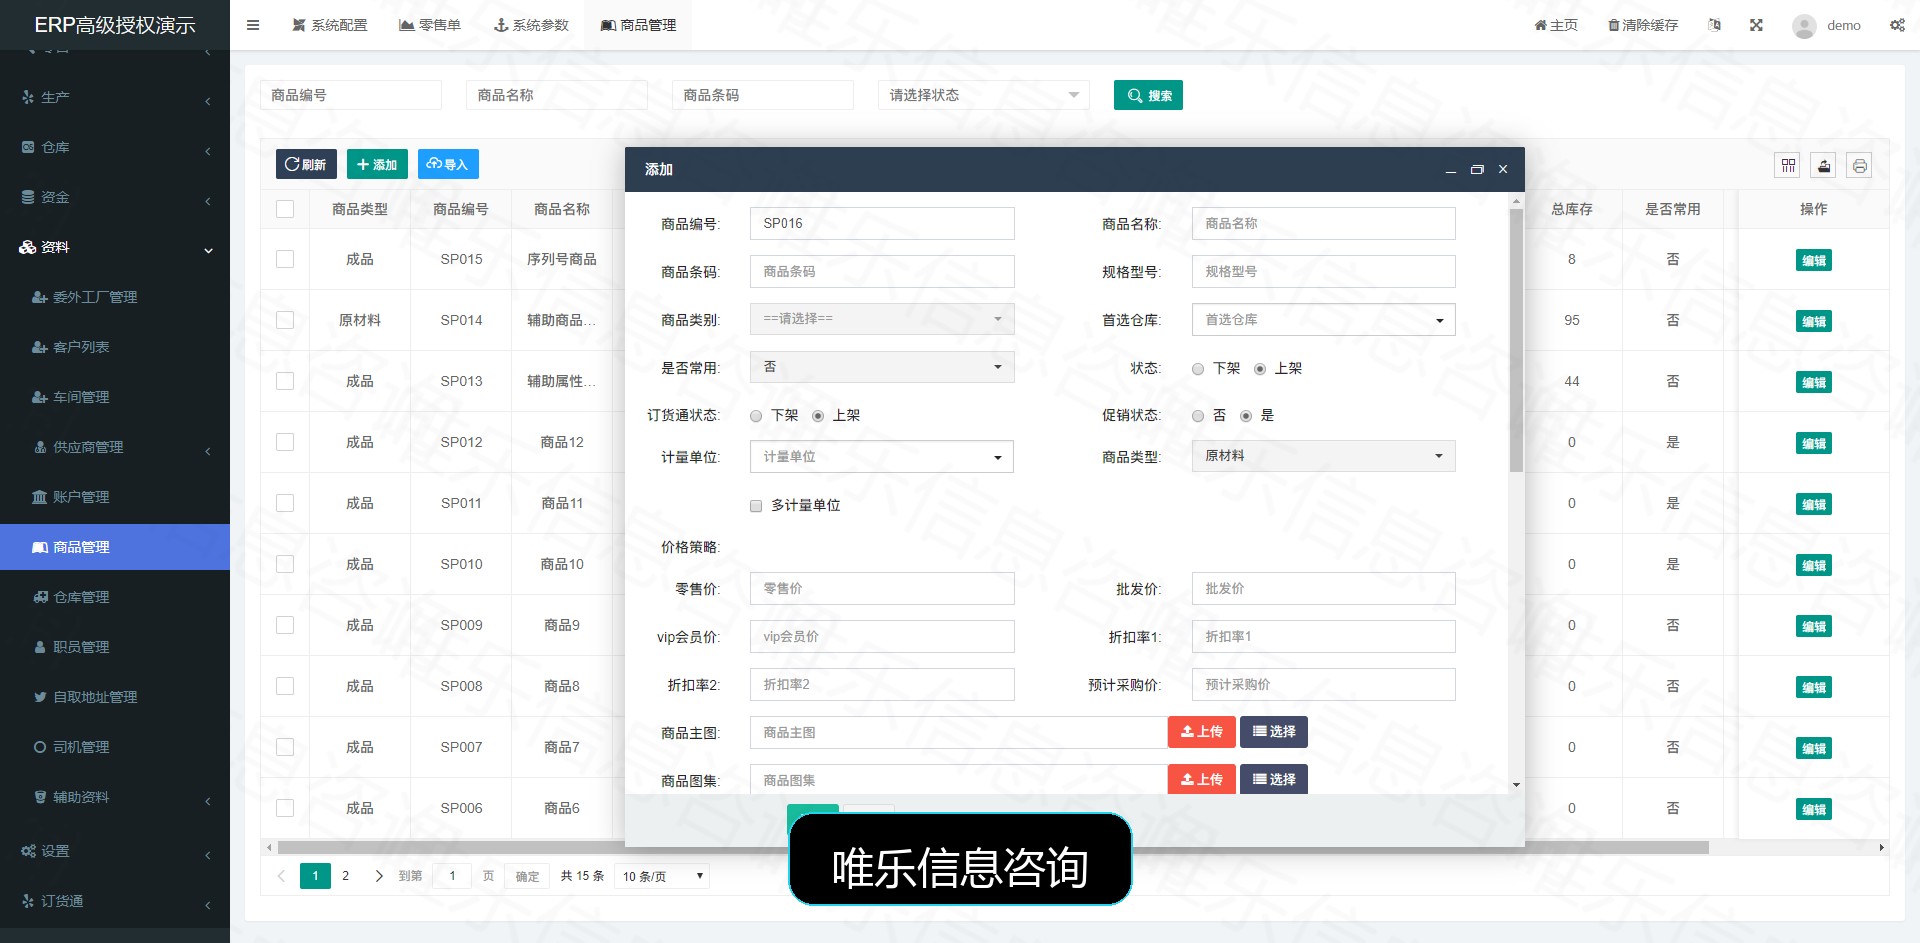Click the fullscreen toggle icon in header
This screenshot has height=943, width=1920.
tap(1756, 25)
